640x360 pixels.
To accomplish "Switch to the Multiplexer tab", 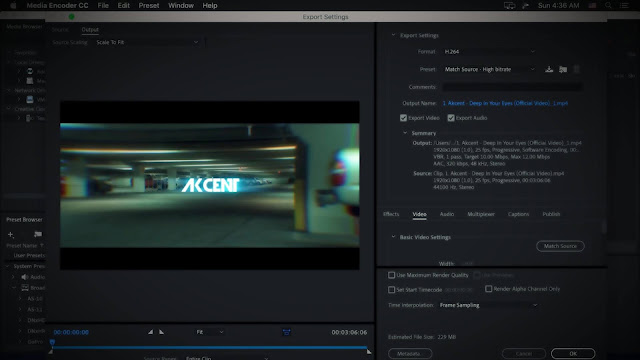I will 481,214.
